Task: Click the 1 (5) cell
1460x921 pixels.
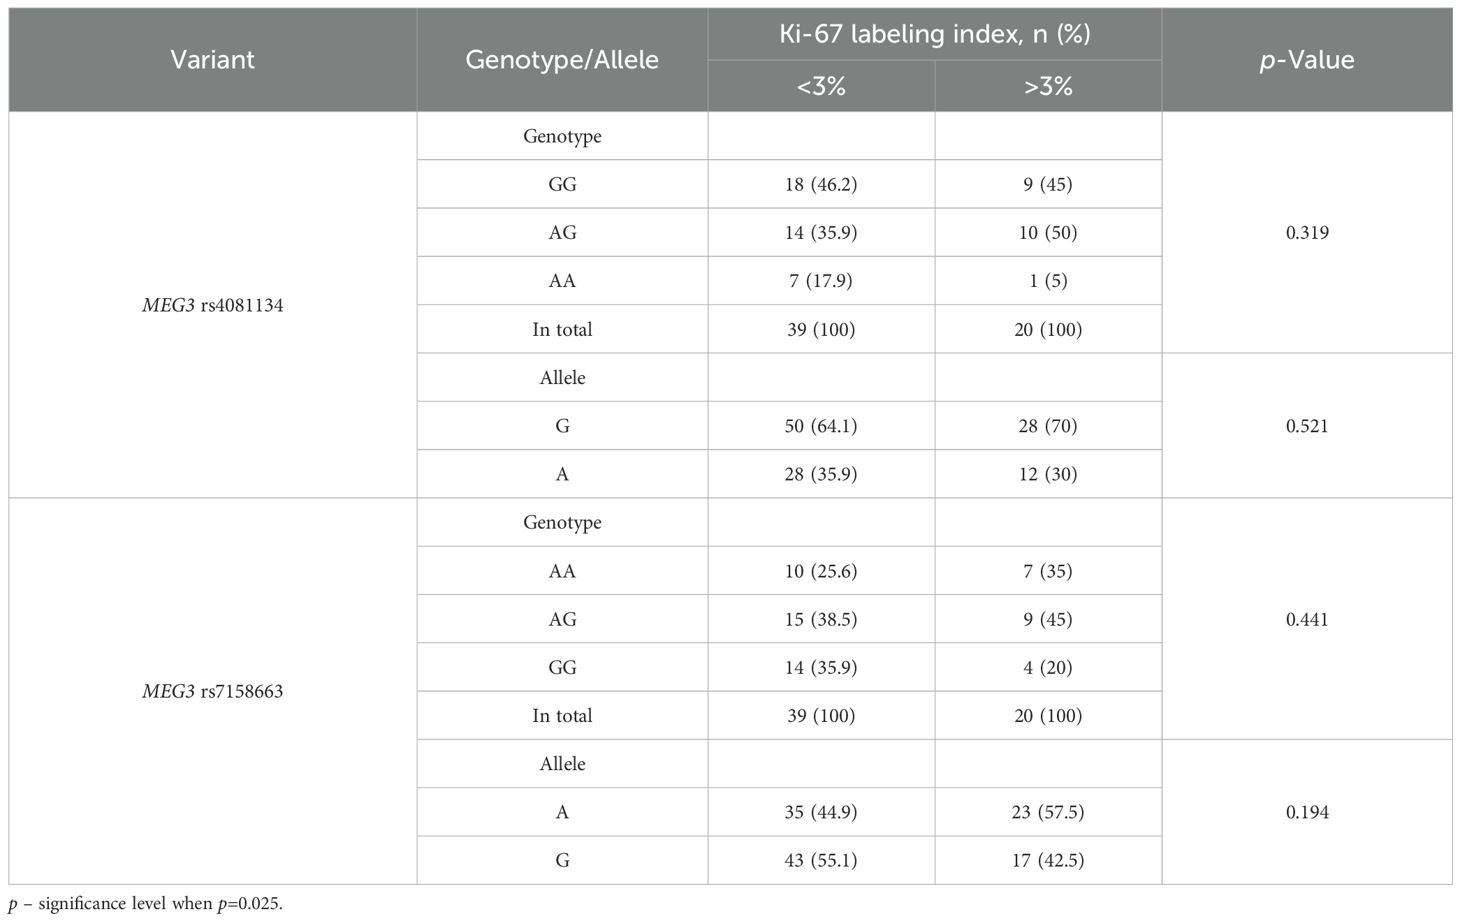Action: click(1048, 281)
